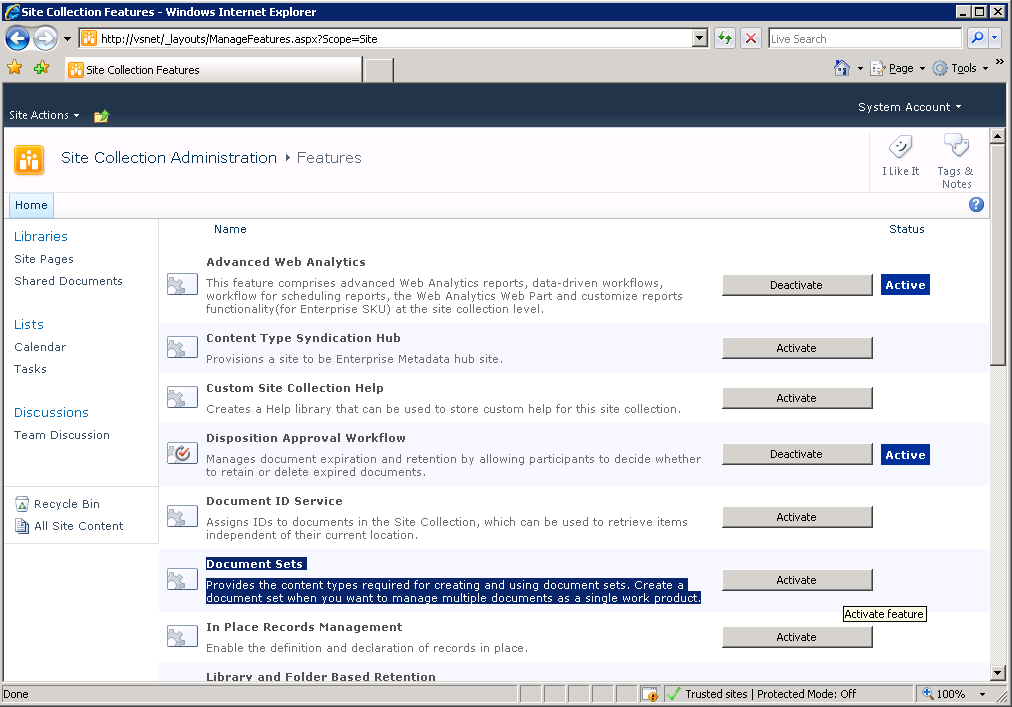Viewport: 1012px width, 707px height.
Task: Click the SharePoint site logo icon
Action: tap(29, 160)
